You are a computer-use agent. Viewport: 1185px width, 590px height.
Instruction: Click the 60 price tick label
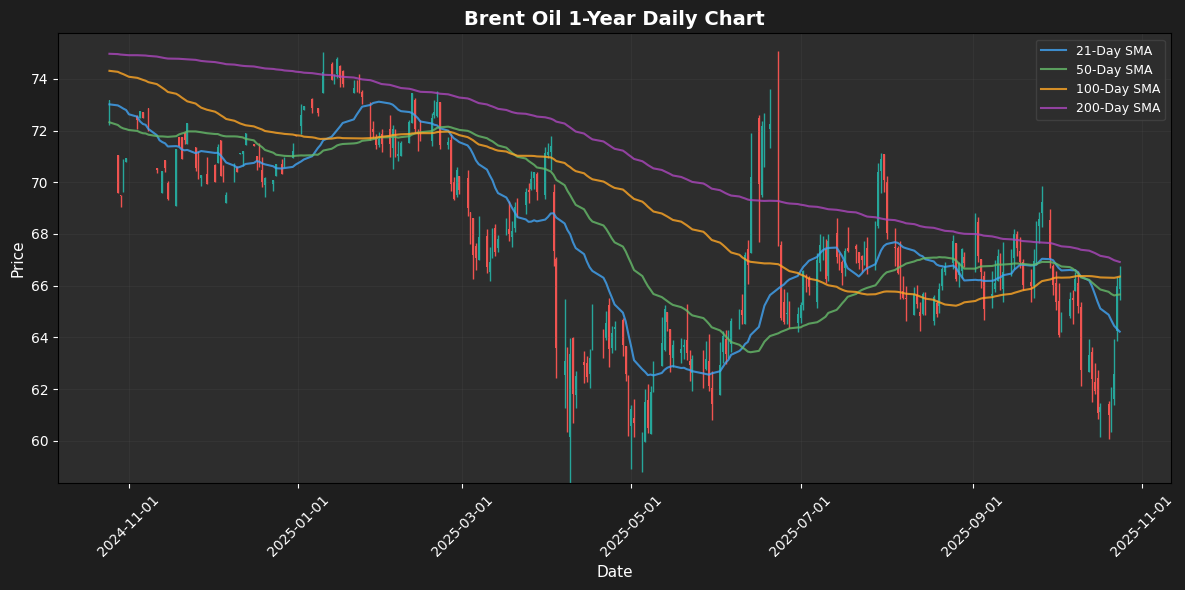coord(42,442)
